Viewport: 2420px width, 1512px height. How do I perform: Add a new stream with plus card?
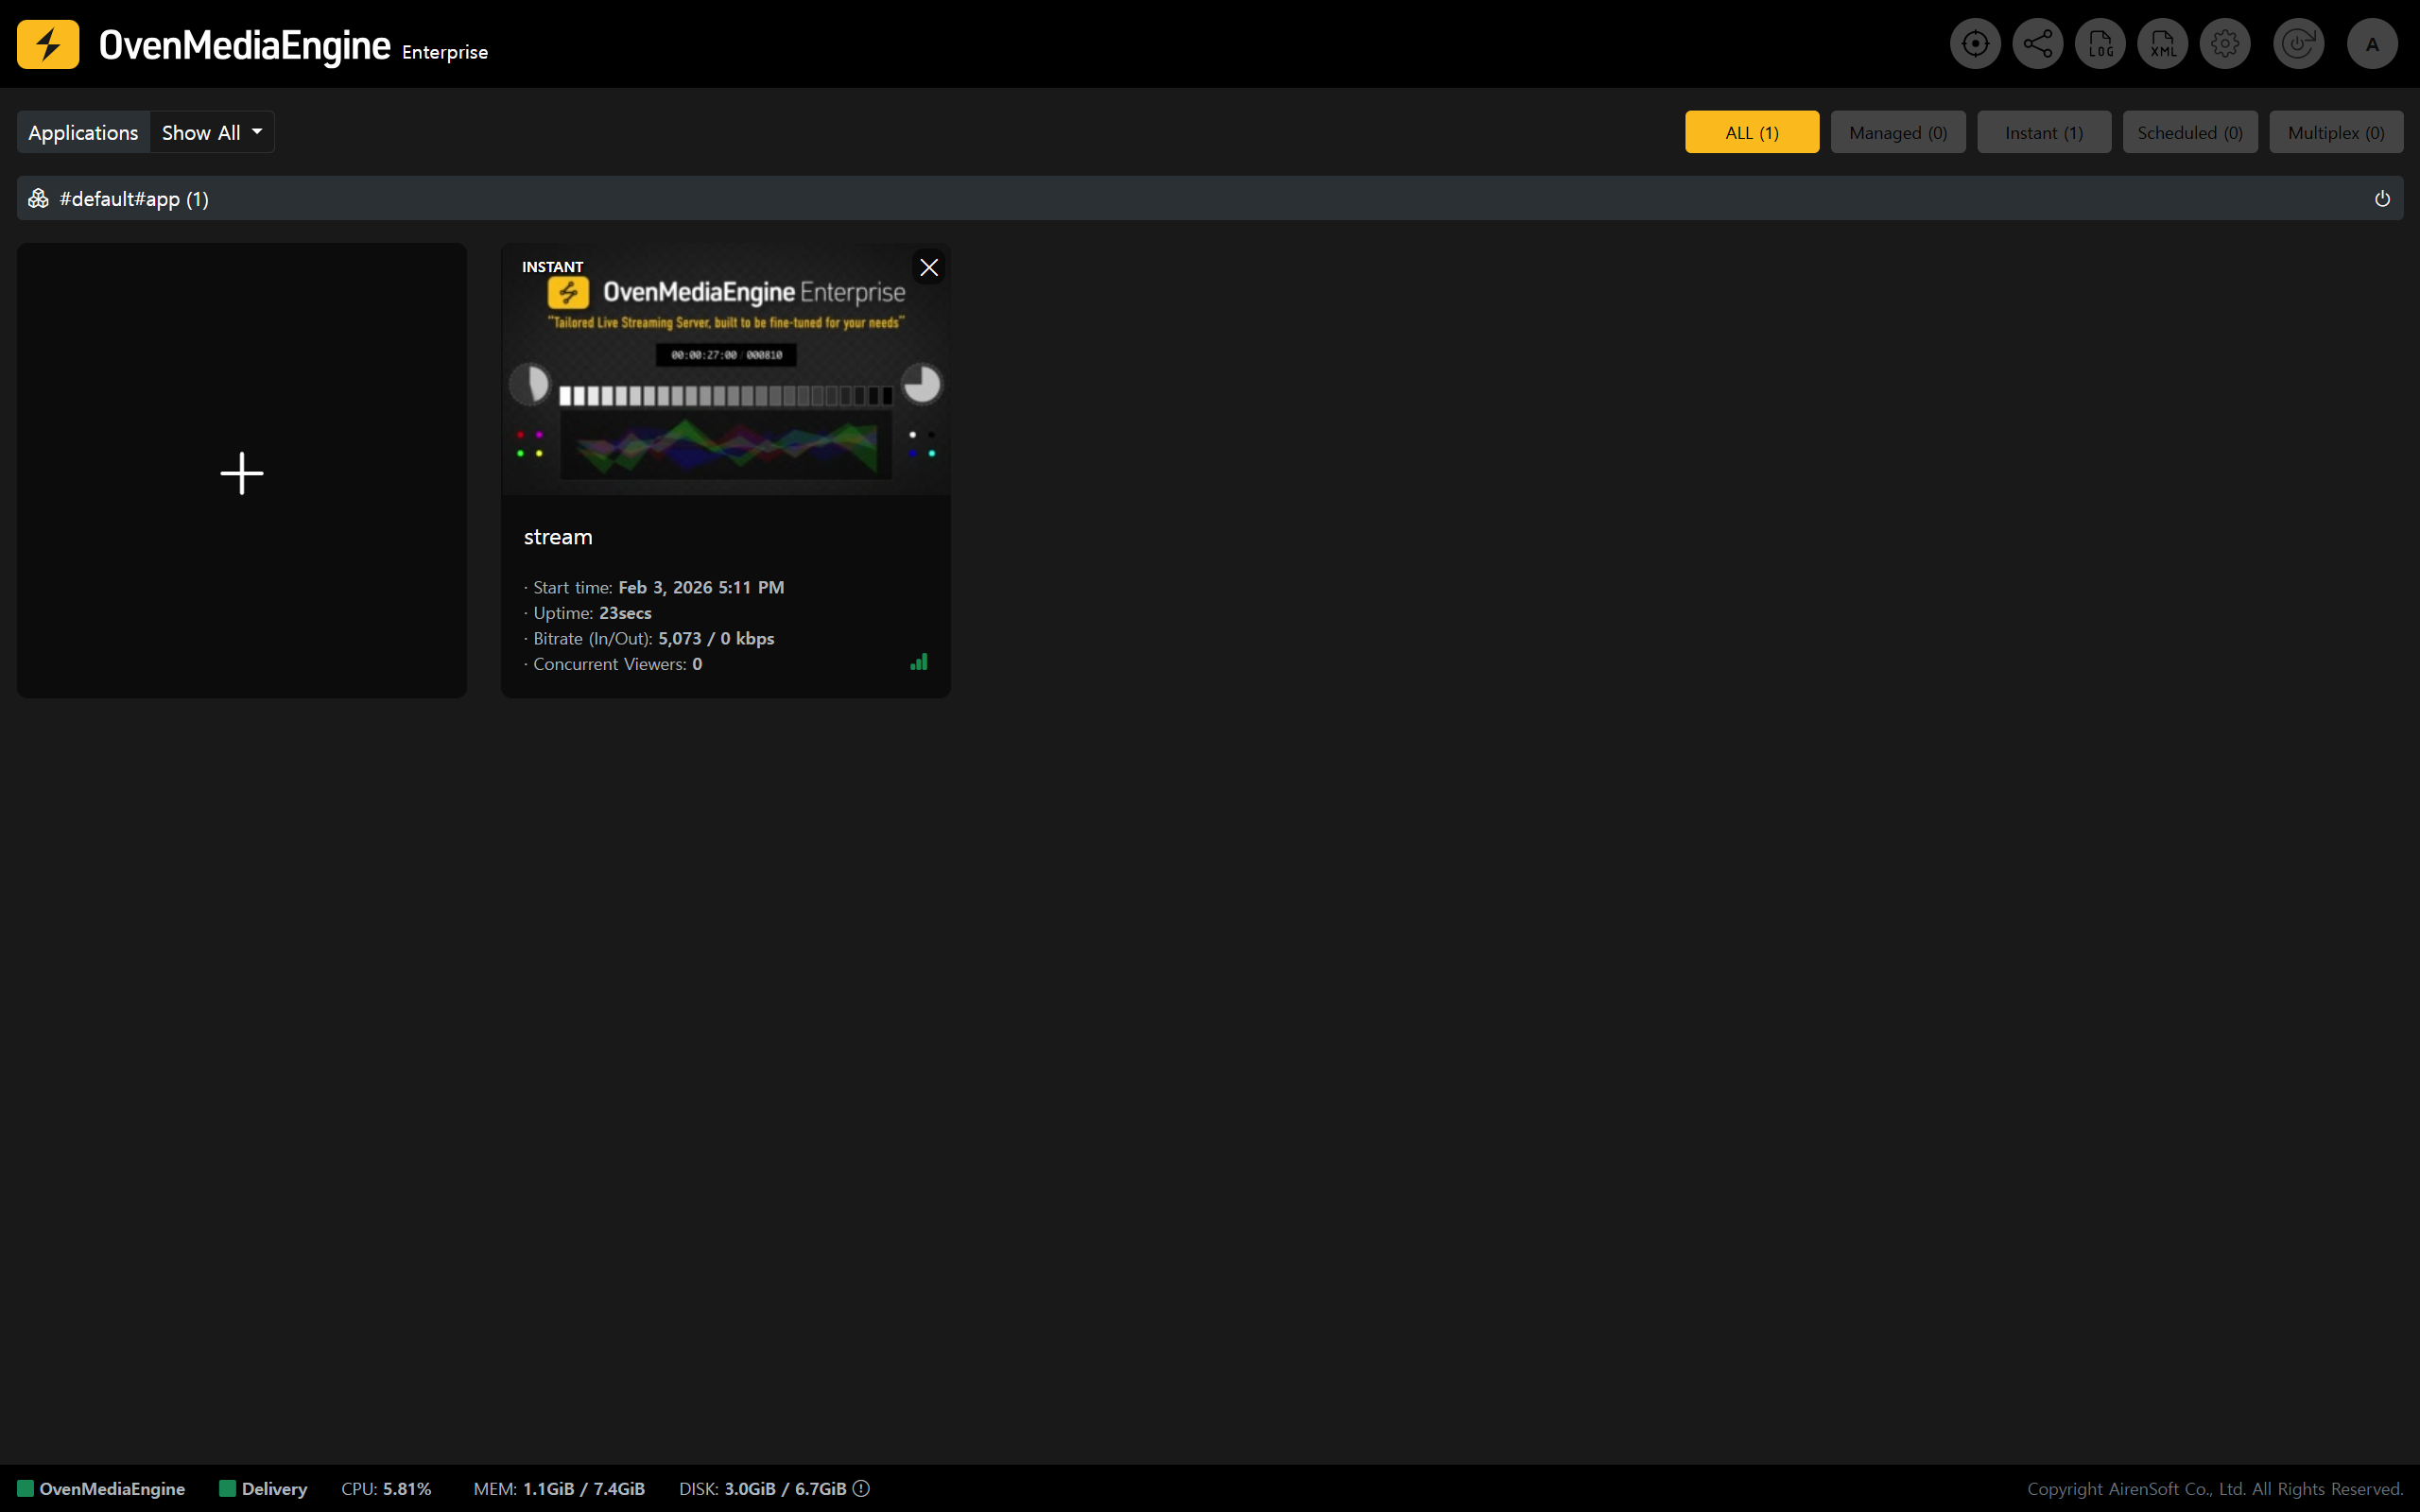point(242,472)
